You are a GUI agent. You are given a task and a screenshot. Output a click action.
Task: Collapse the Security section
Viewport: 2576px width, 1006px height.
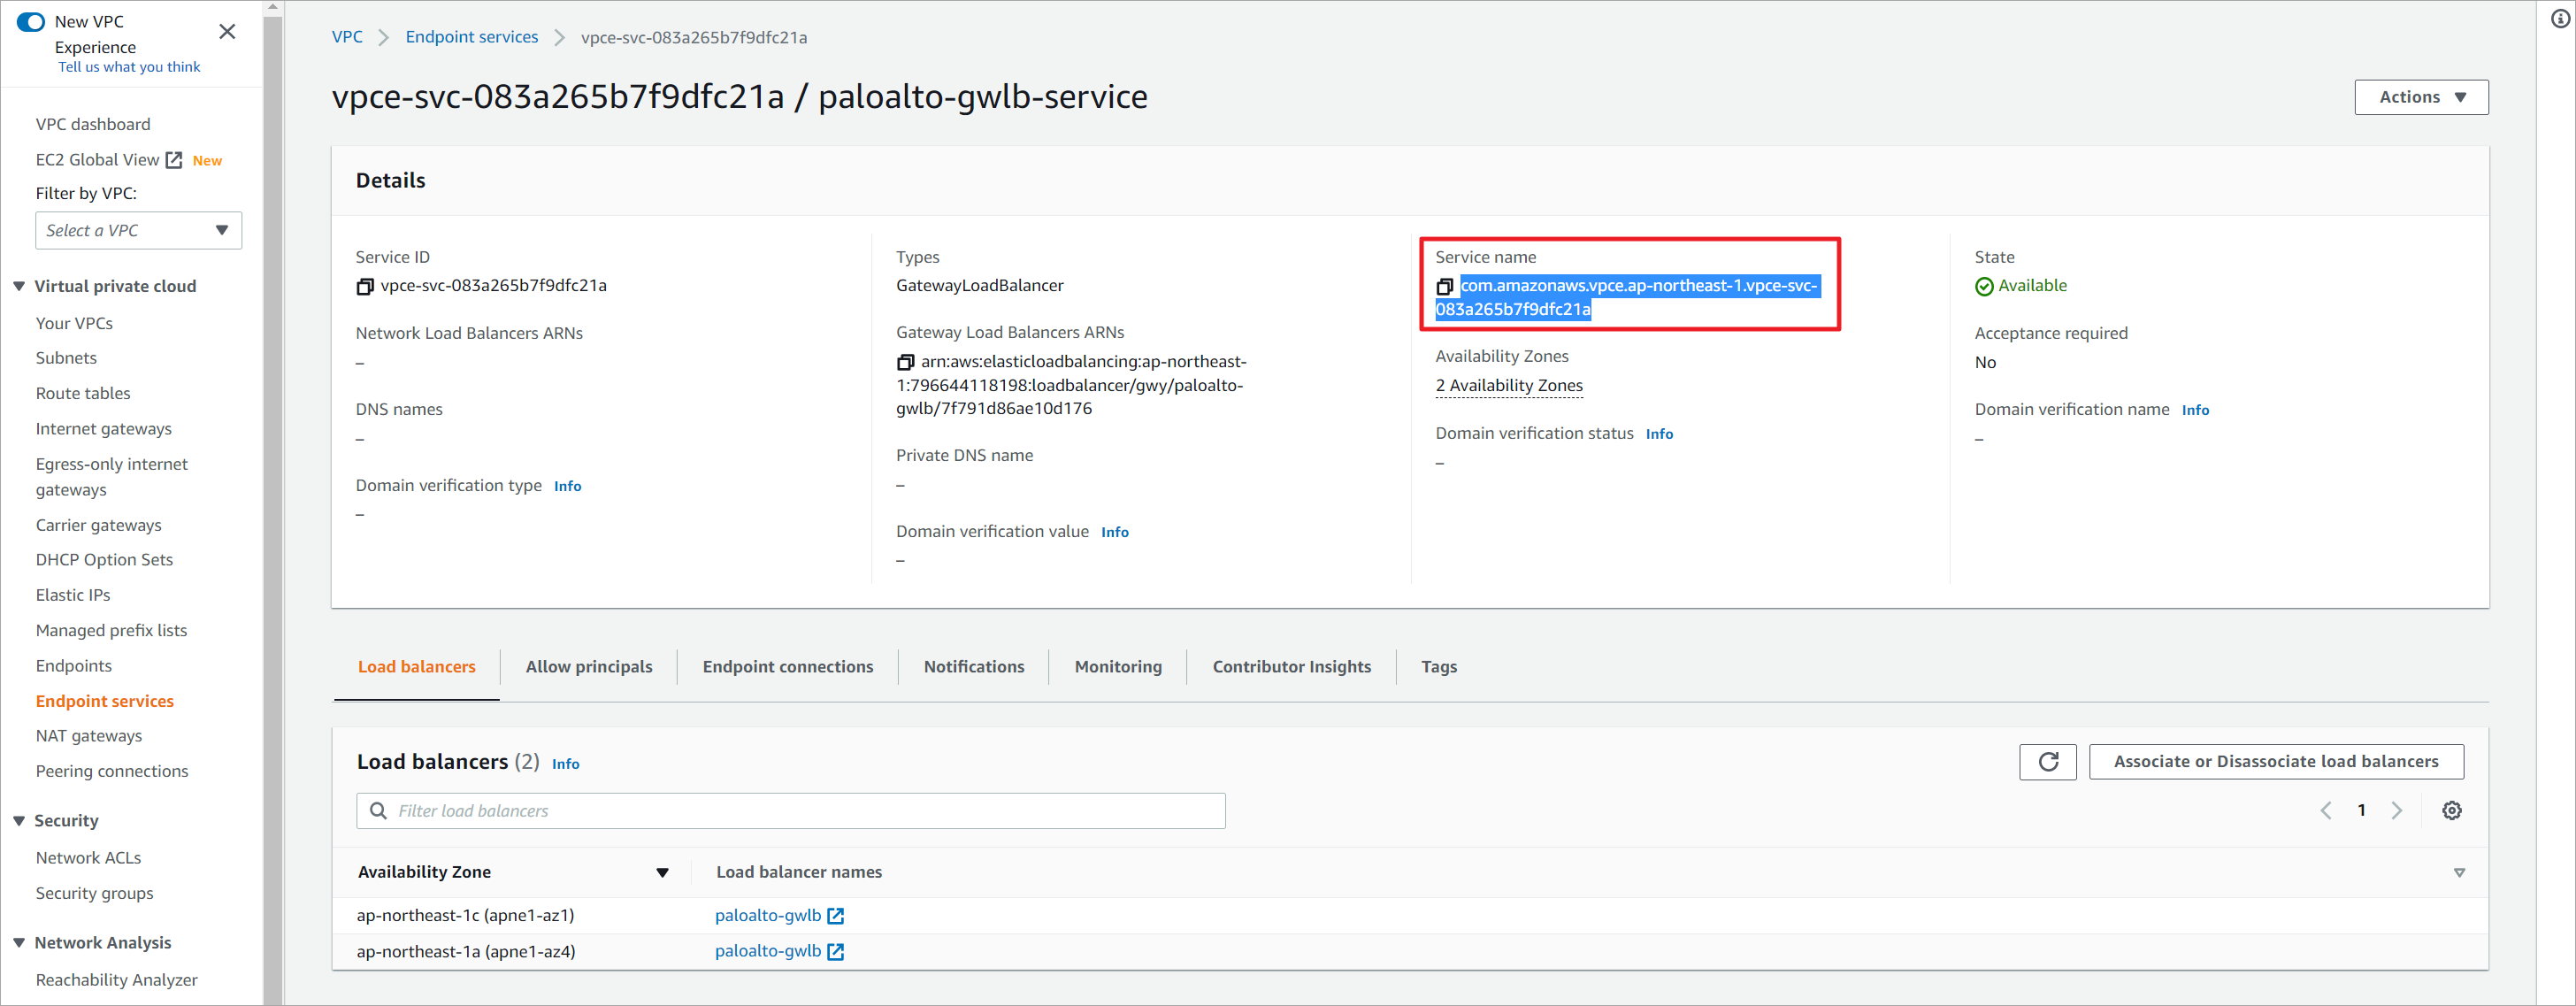pos(19,821)
